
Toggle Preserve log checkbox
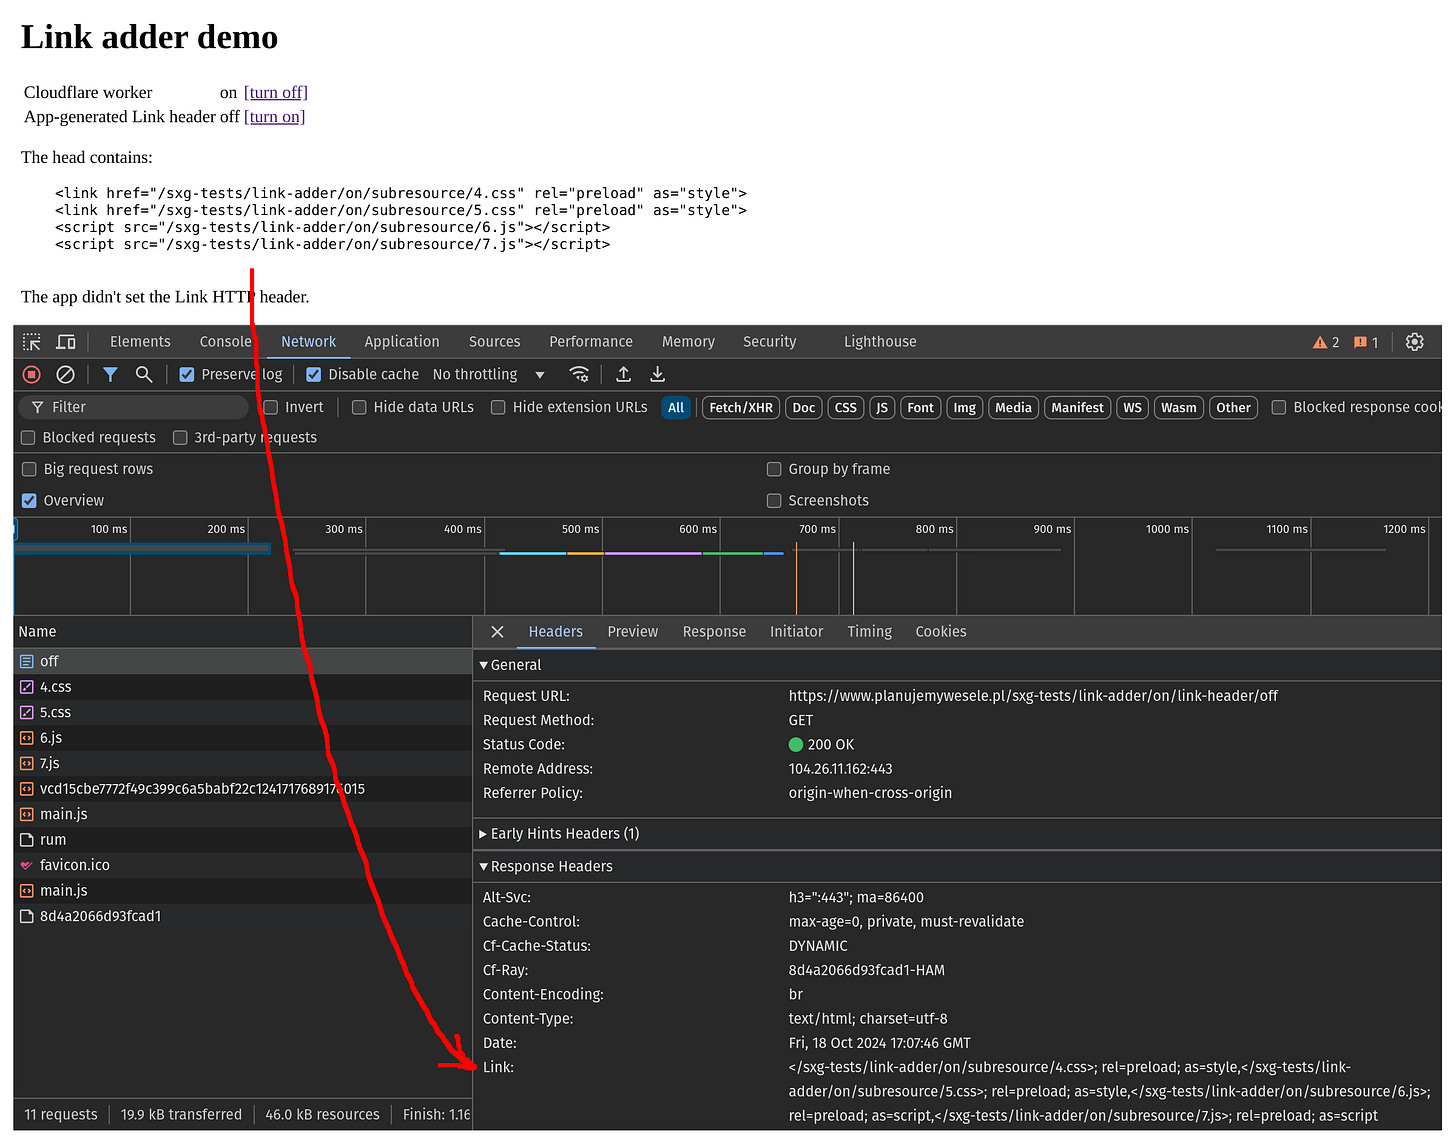coord(187,374)
